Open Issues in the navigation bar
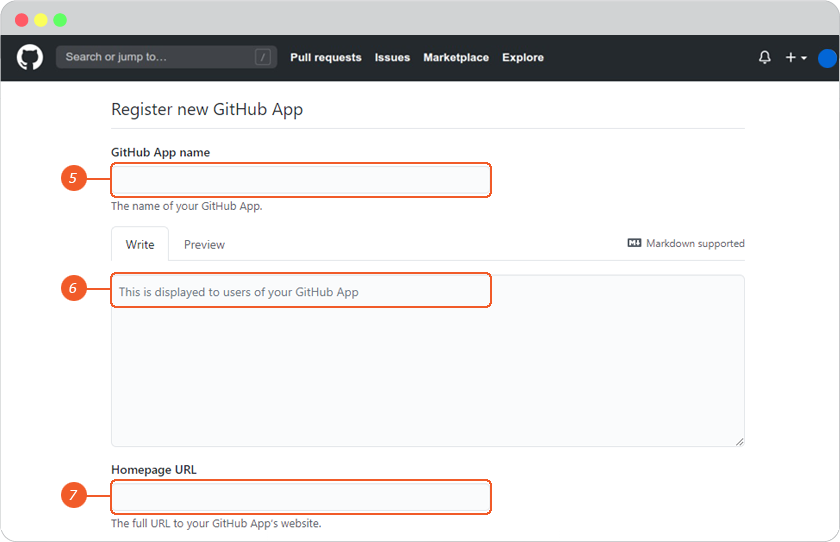Screen dimensions: 840x542 point(392,57)
